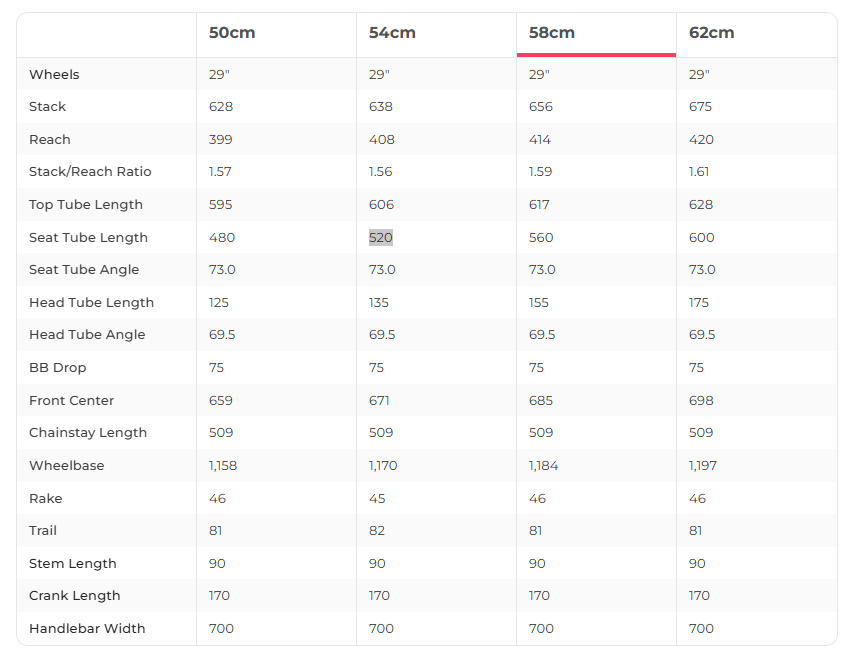
Task: Click the Top Tube Length row label
Action: 86,205
